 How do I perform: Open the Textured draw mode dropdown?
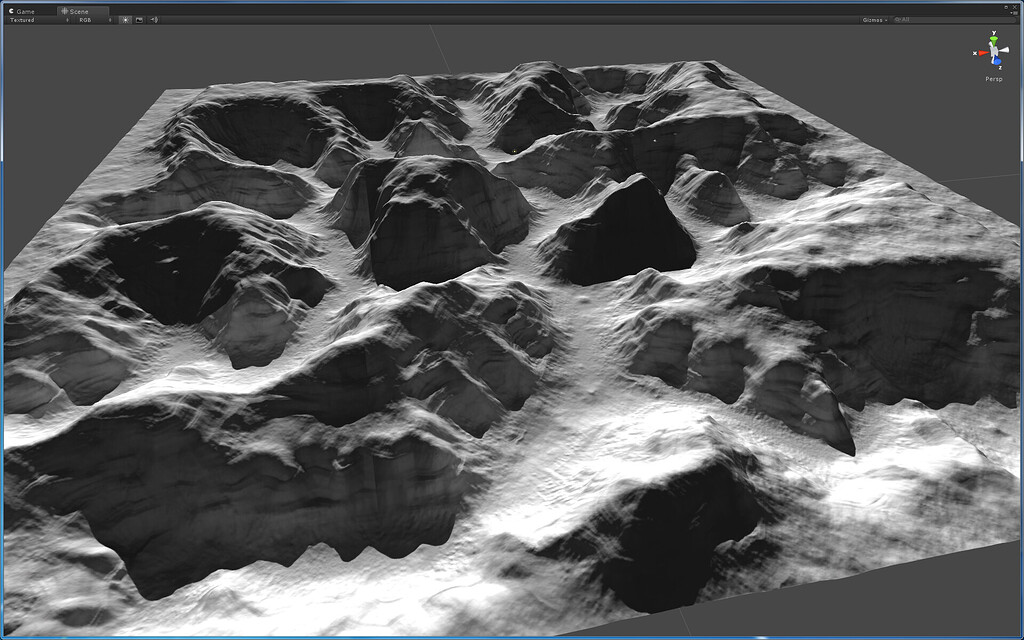pos(30,18)
